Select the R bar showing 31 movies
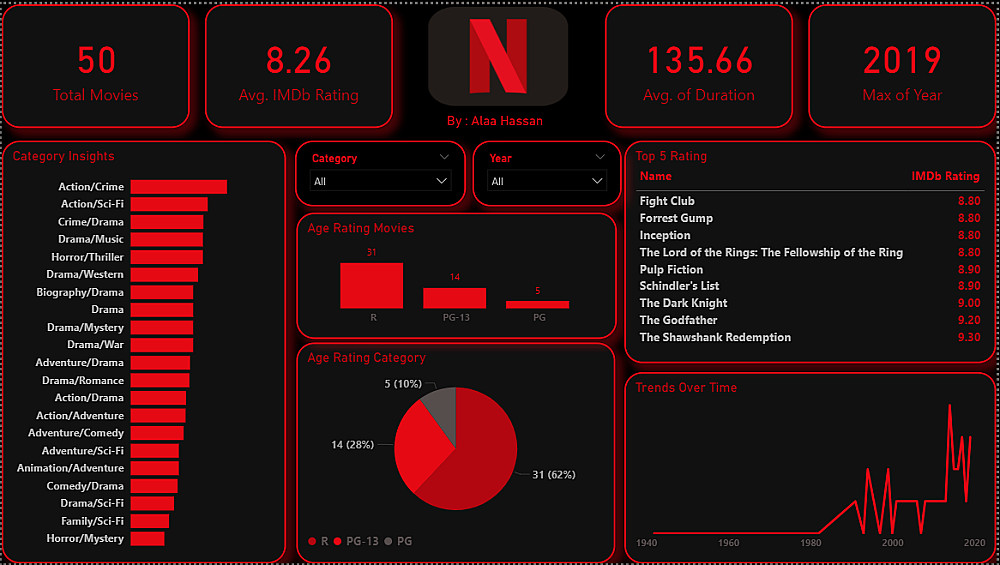Image resolution: width=1000 pixels, height=565 pixels. click(x=371, y=286)
